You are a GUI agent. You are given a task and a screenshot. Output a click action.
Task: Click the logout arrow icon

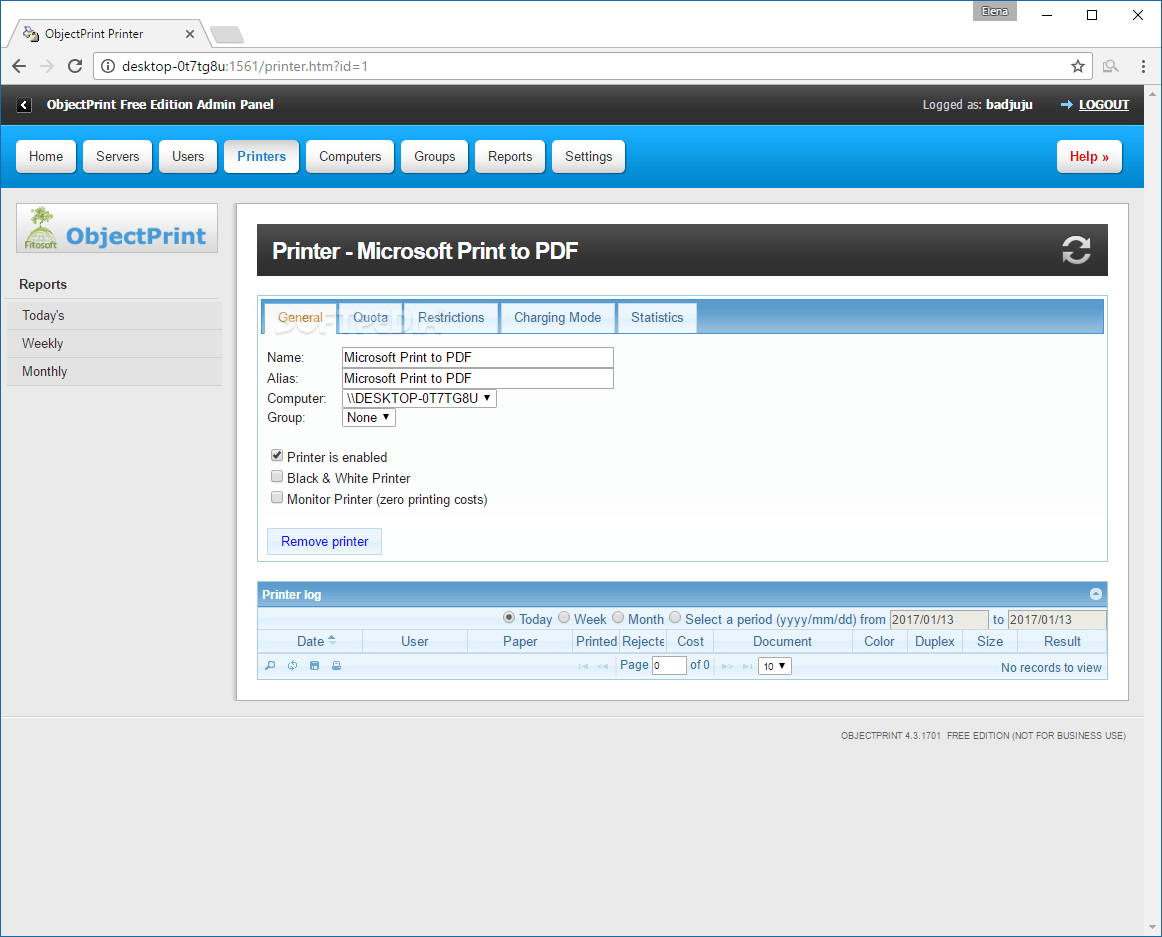tap(1066, 105)
